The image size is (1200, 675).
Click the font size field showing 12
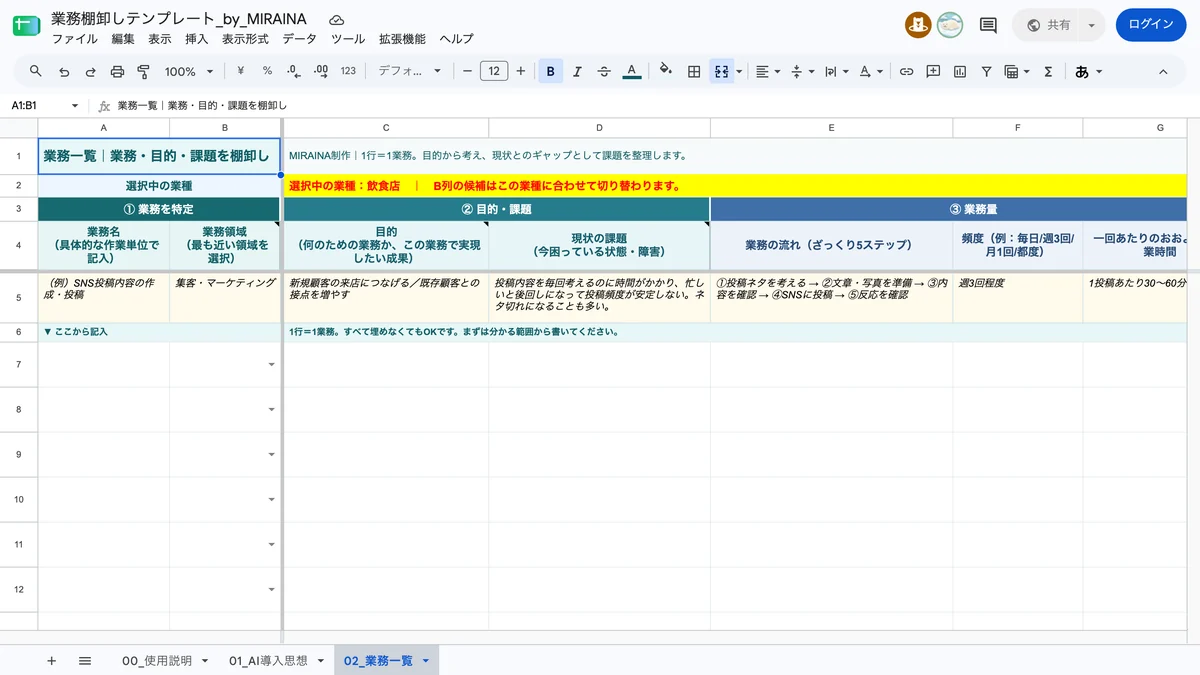(x=494, y=71)
